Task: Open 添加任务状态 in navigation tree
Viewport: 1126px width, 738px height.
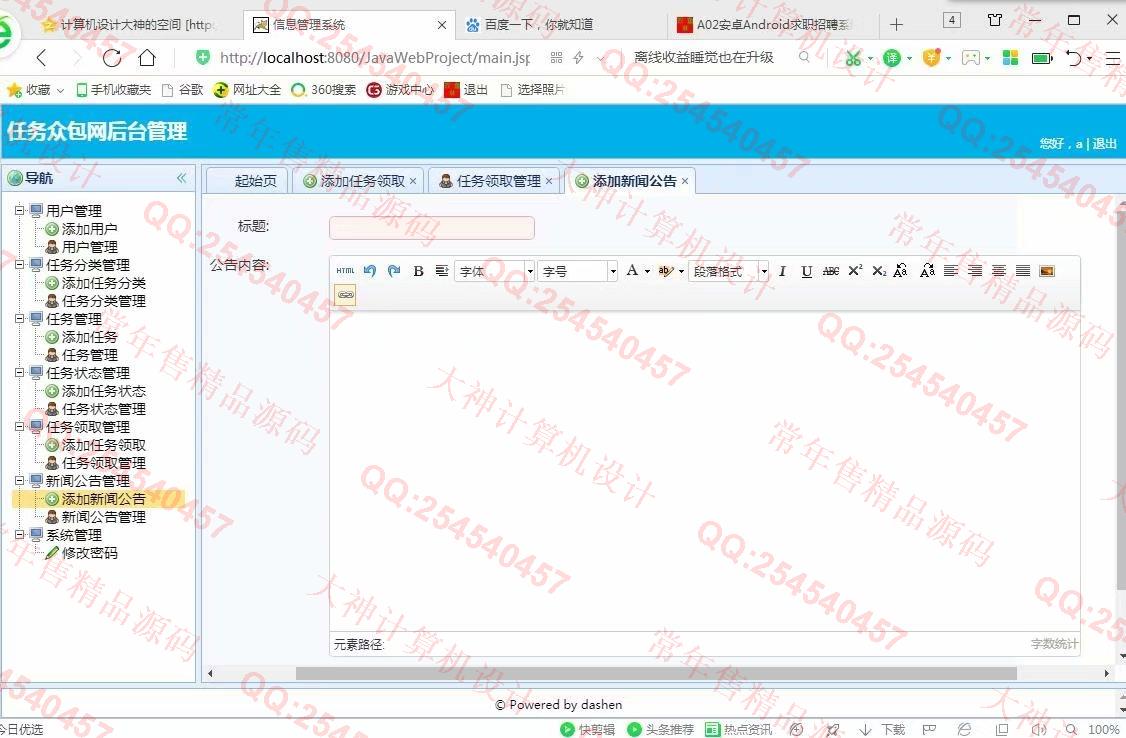Action: (x=103, y=391)
